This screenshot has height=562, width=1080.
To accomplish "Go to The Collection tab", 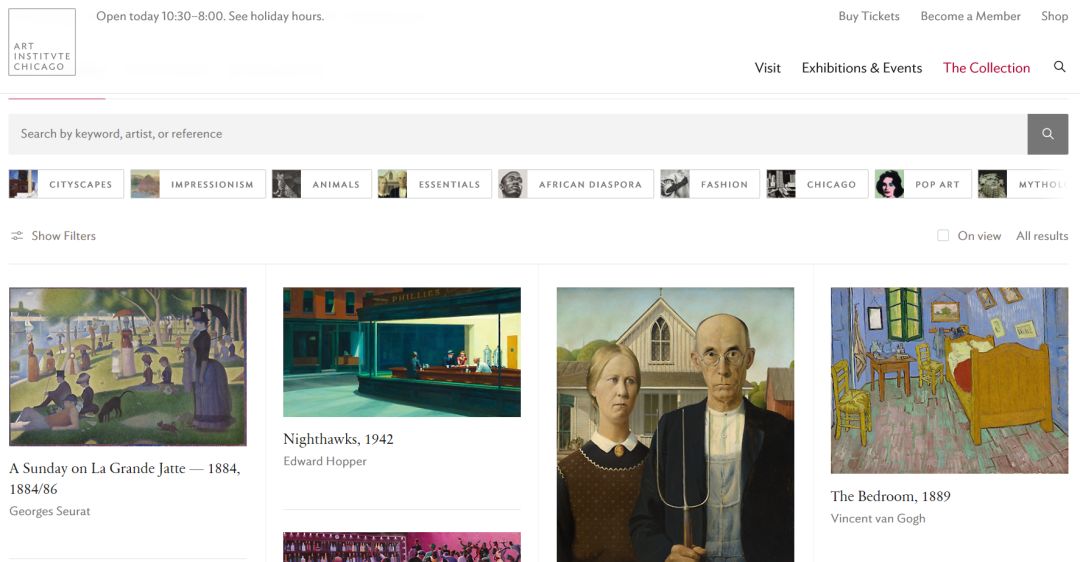I will coord(986,68).
